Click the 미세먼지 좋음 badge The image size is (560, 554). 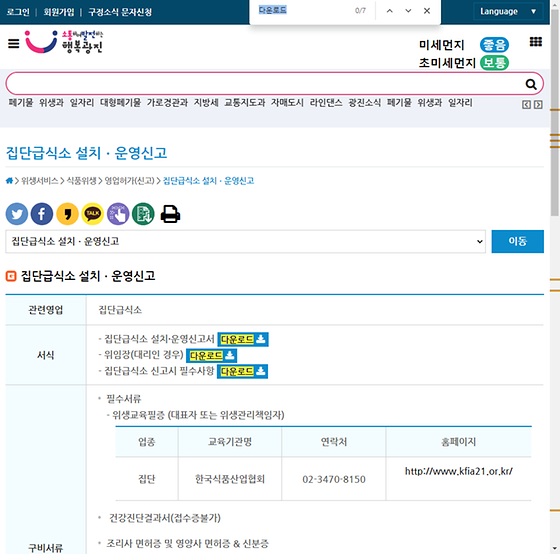point(494,45)
